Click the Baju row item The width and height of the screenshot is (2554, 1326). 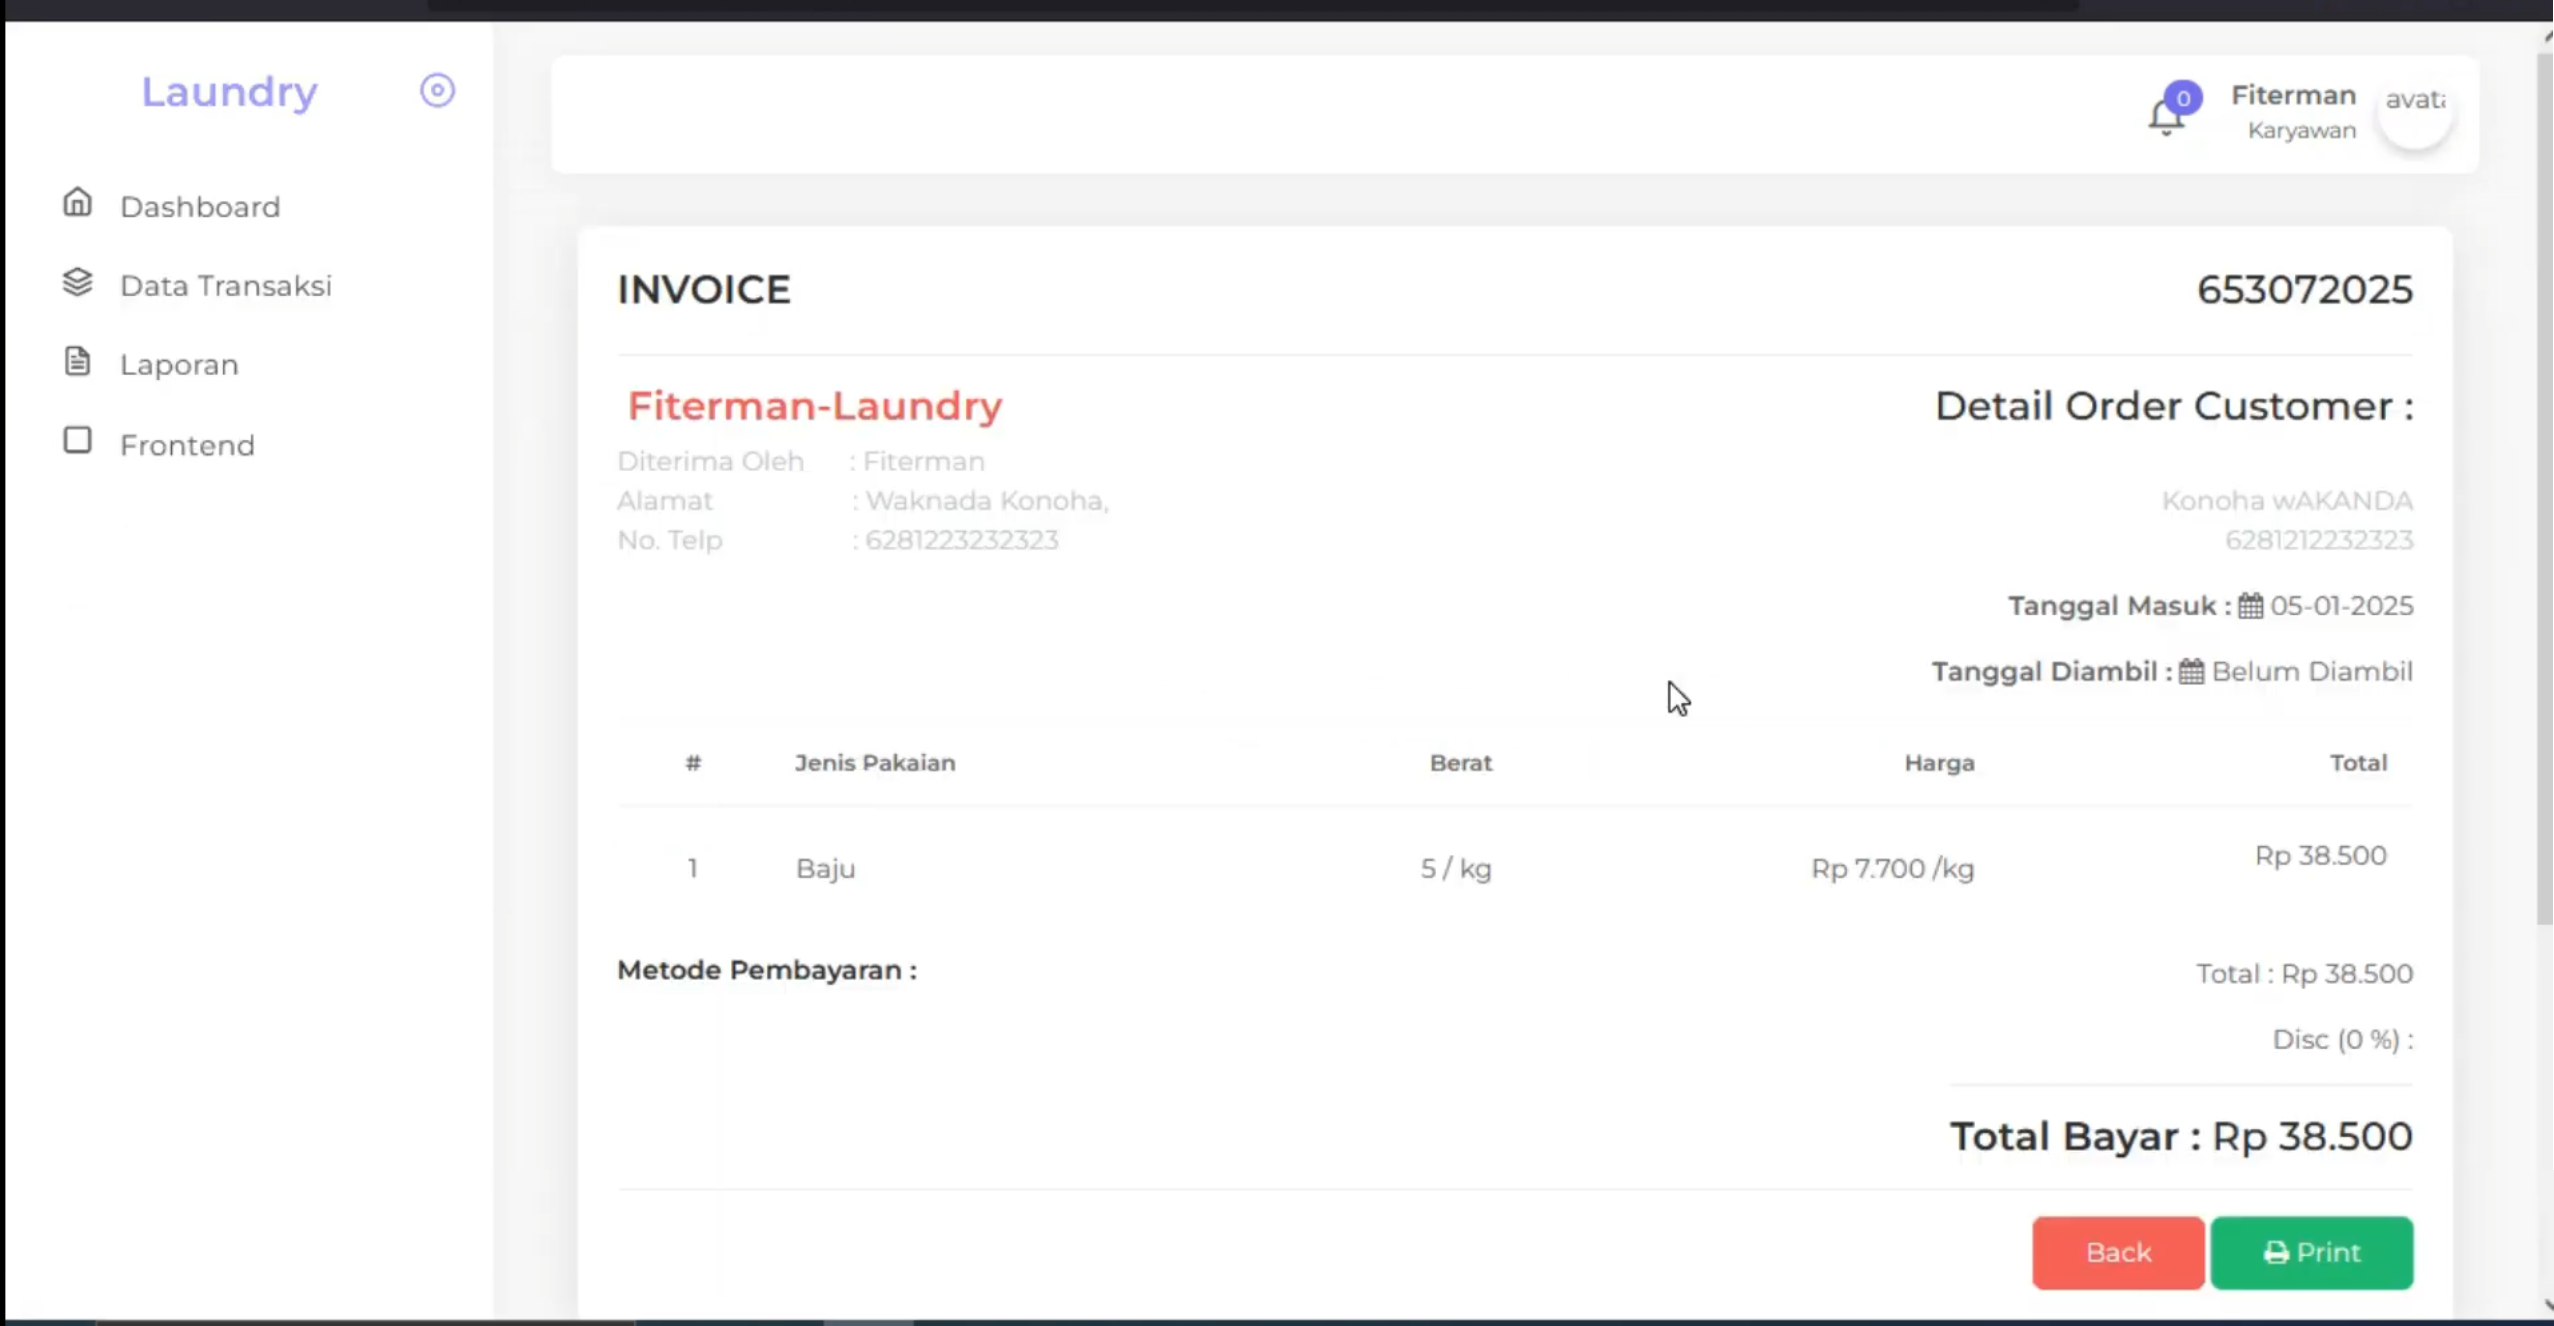click(x=825, y=868)
